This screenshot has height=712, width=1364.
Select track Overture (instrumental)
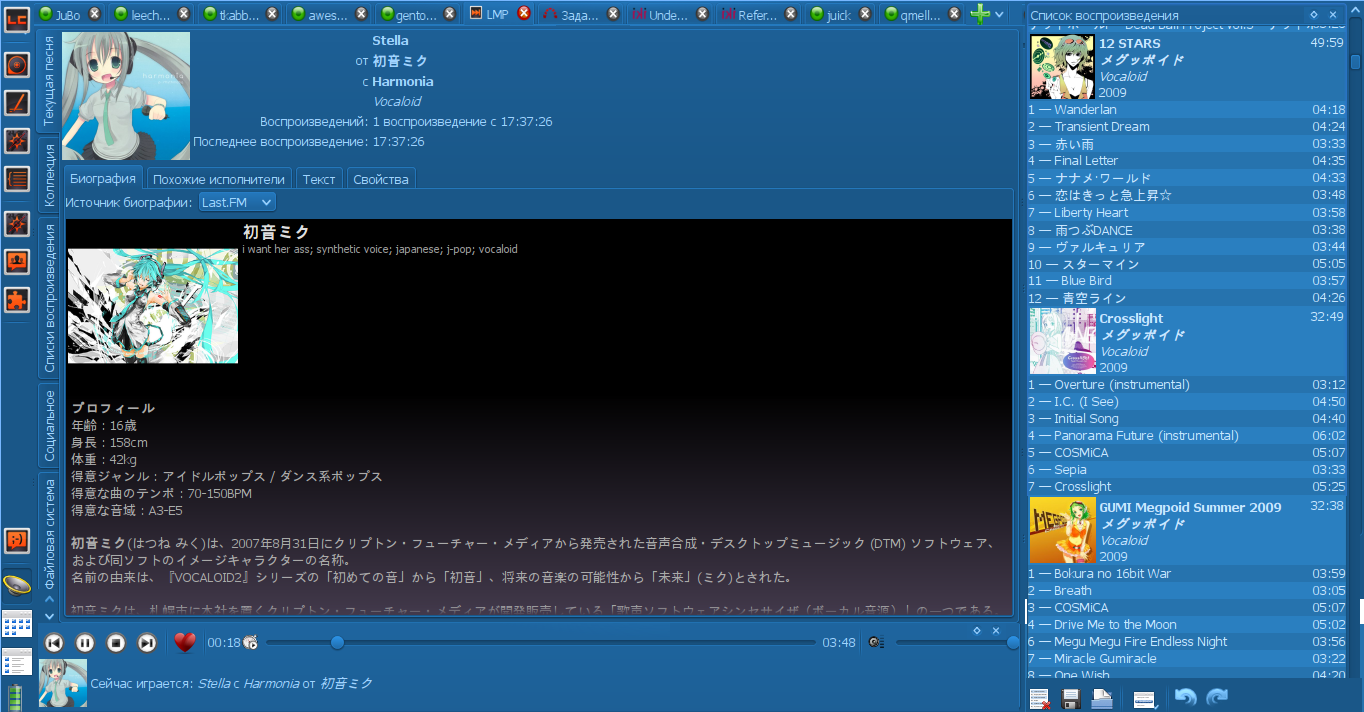pos(1186,385)
